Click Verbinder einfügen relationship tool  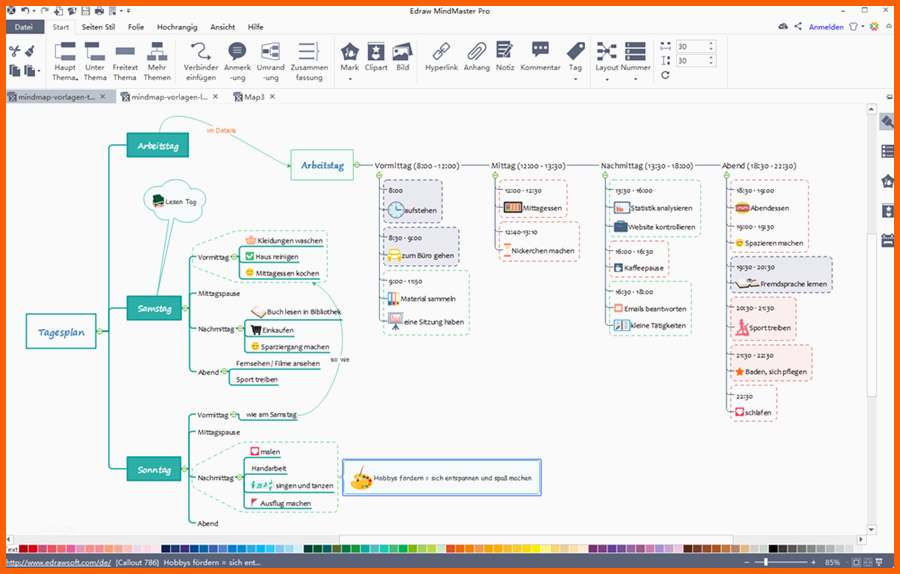(x=200, y=61)
